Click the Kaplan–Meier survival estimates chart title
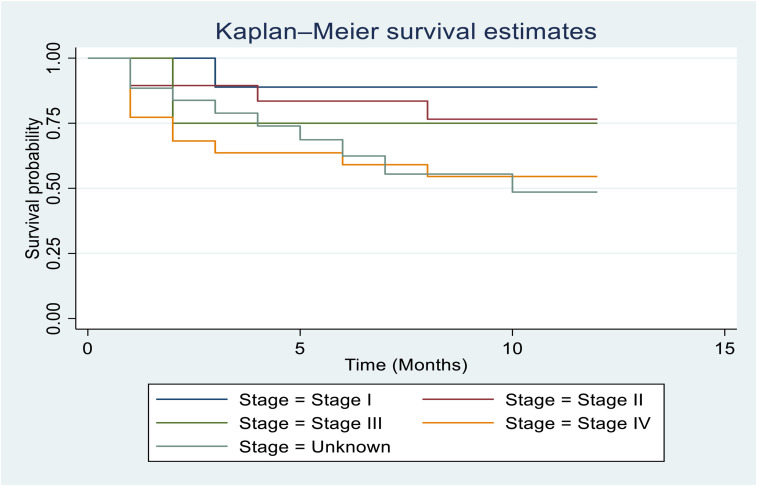 coord(412,31)
